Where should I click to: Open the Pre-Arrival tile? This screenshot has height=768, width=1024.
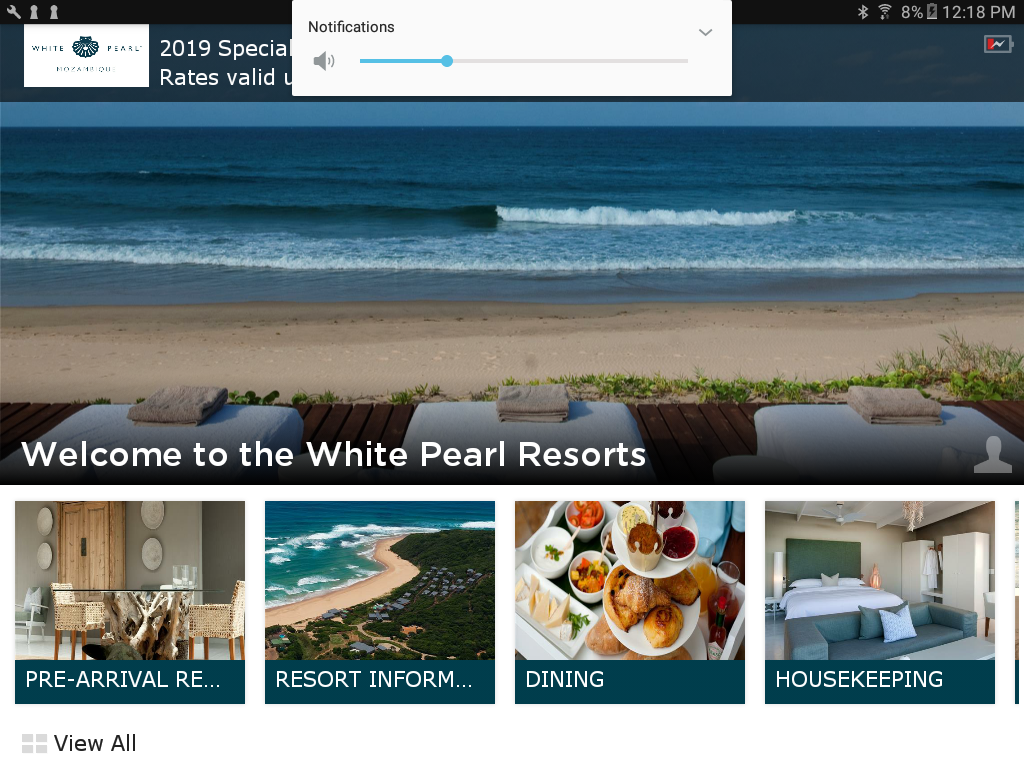click(x=130, y=602)
